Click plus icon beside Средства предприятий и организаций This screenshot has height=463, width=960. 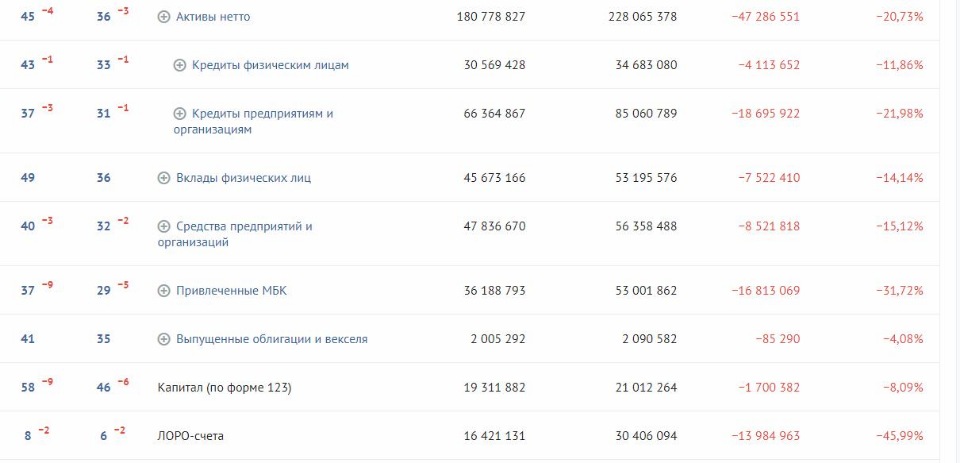coord(163,227)
